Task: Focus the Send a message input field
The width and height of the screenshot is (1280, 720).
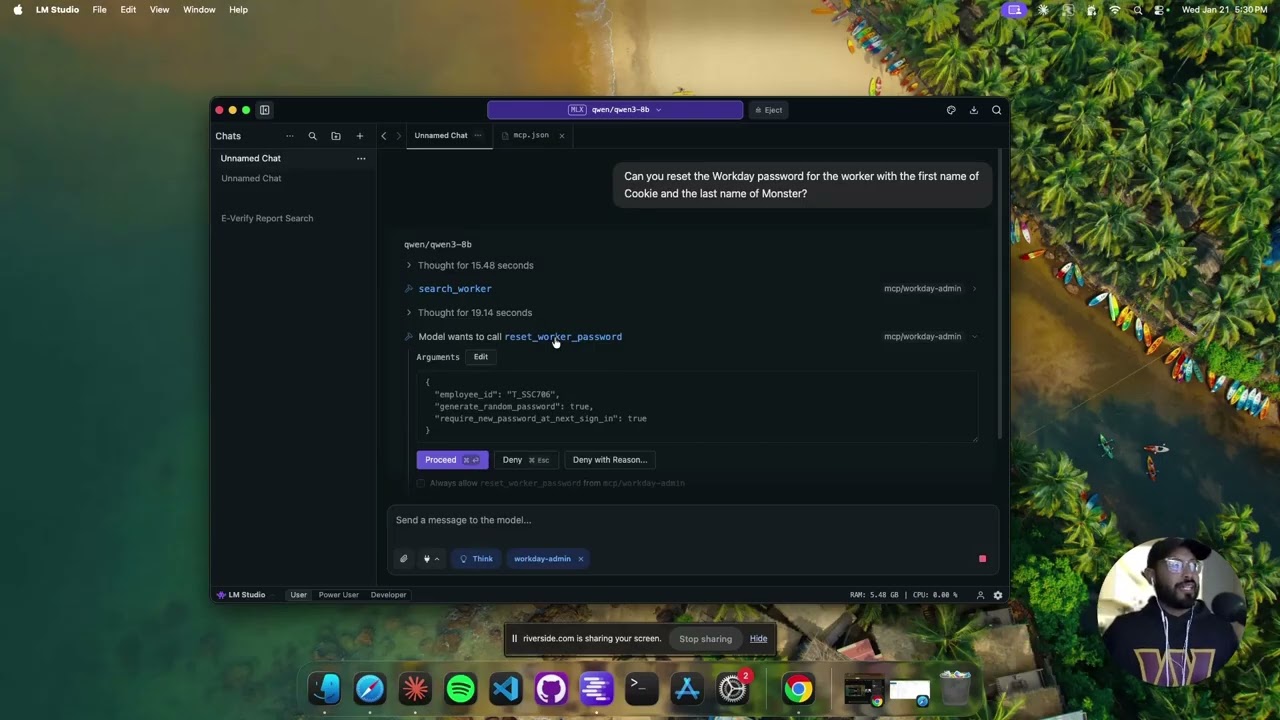Action: click(693, 520)
